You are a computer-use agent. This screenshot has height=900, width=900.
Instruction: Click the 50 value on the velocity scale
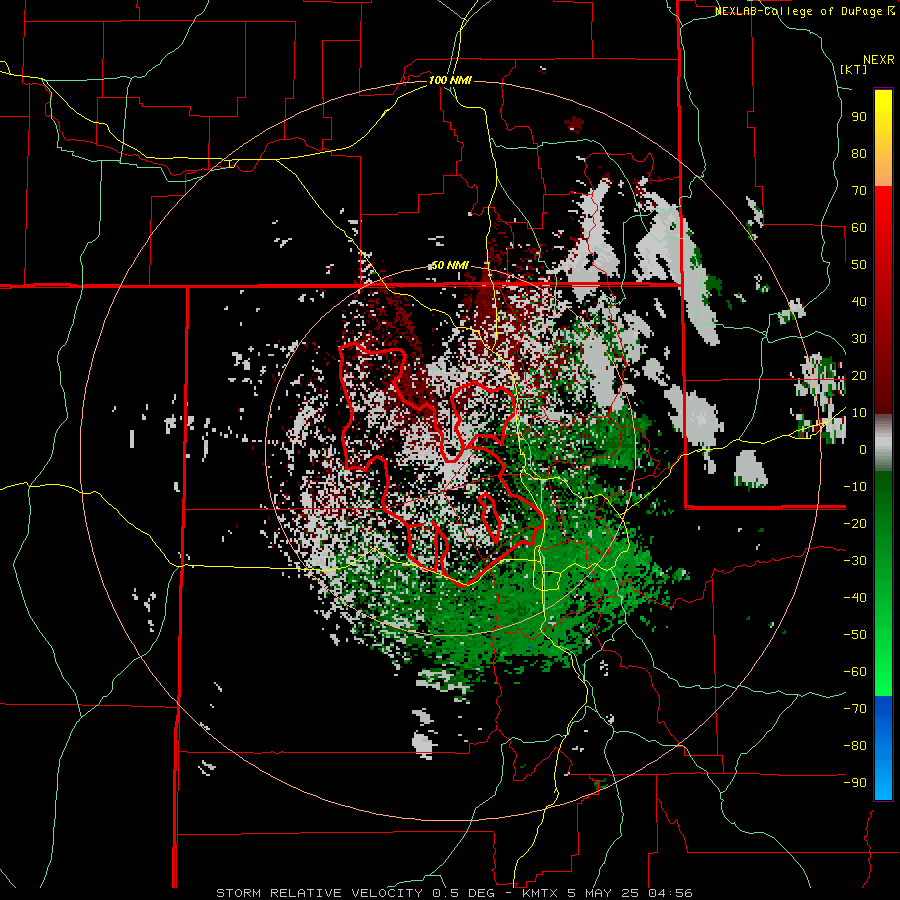pyautogui.click(x=859, y=265)
